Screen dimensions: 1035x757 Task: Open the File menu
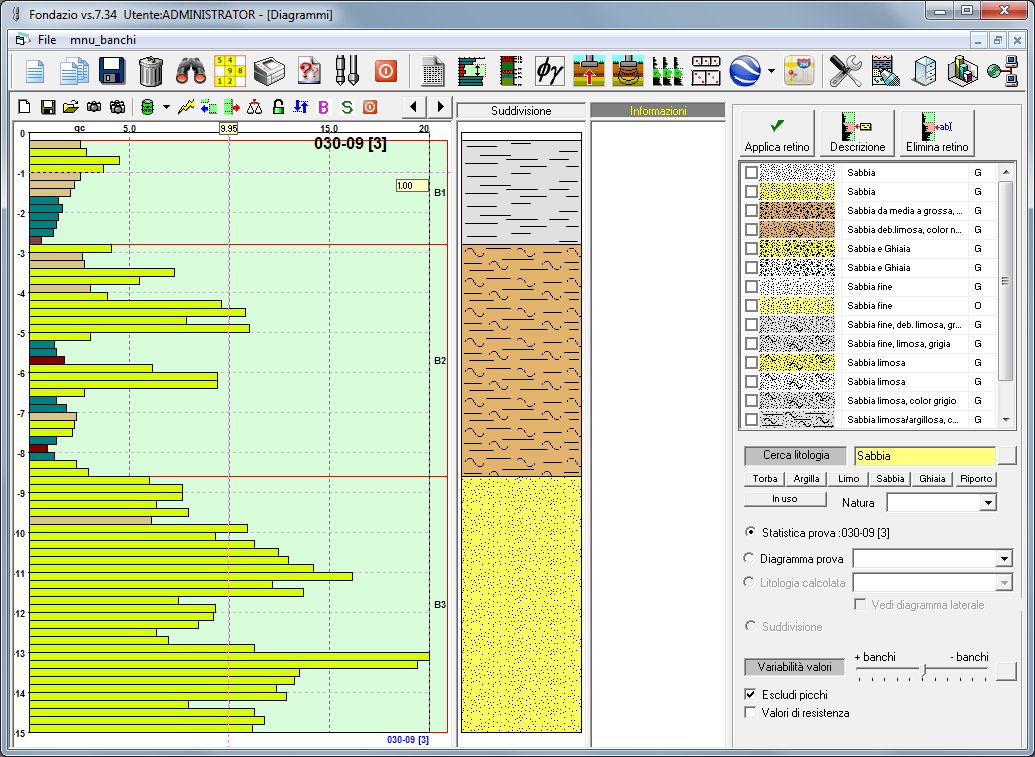(x=47, y=40)
